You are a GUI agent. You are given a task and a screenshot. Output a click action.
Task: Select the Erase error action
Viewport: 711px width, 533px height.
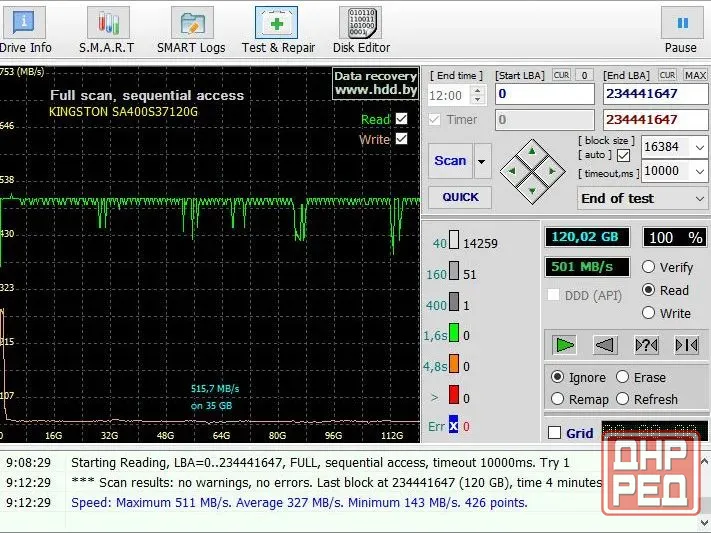click(x=623, y=377)
